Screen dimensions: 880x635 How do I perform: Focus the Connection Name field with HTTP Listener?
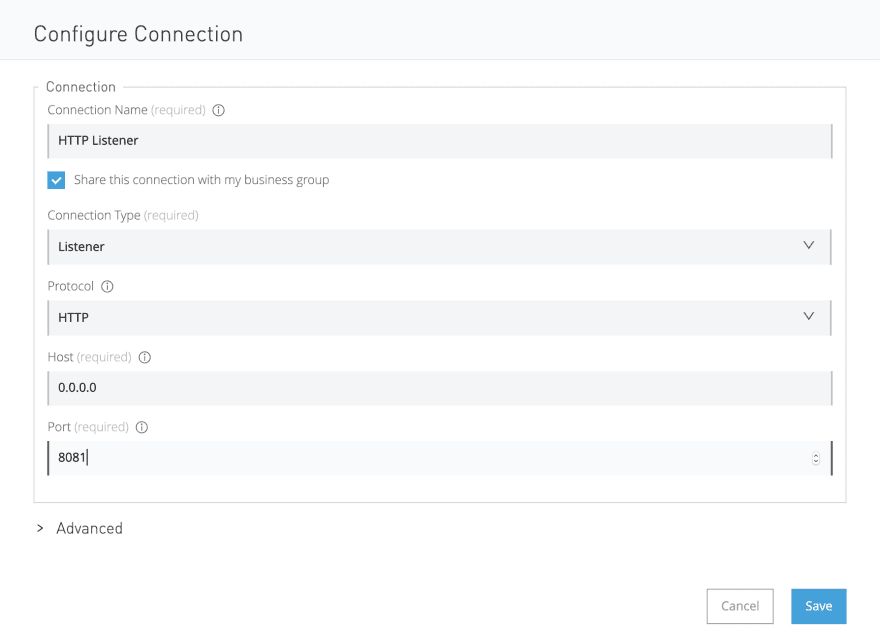439,141
